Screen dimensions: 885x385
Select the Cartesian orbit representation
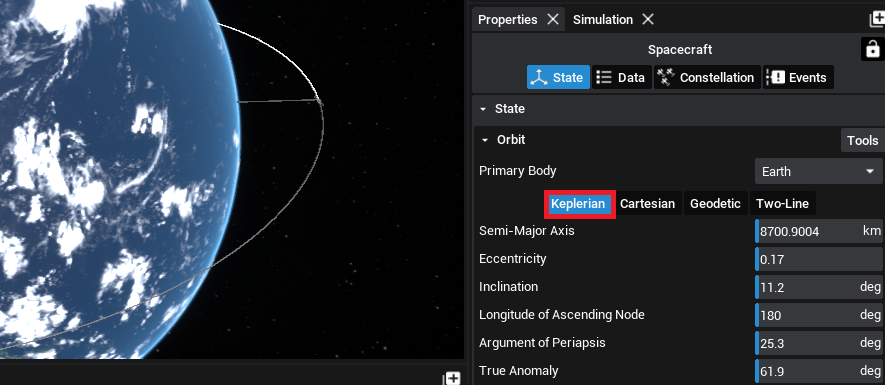(647, 204)
